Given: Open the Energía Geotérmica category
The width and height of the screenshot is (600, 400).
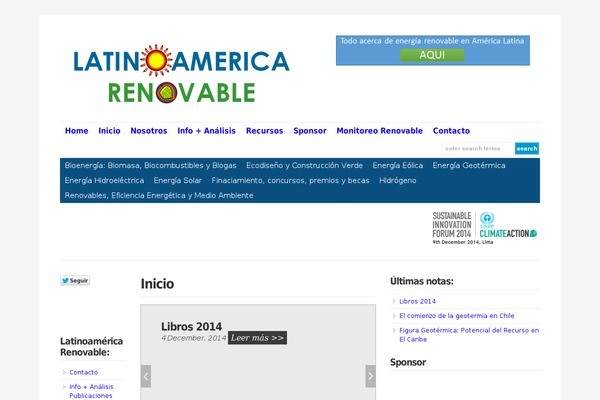Looking at the screenshot, I should coord(469,165).
